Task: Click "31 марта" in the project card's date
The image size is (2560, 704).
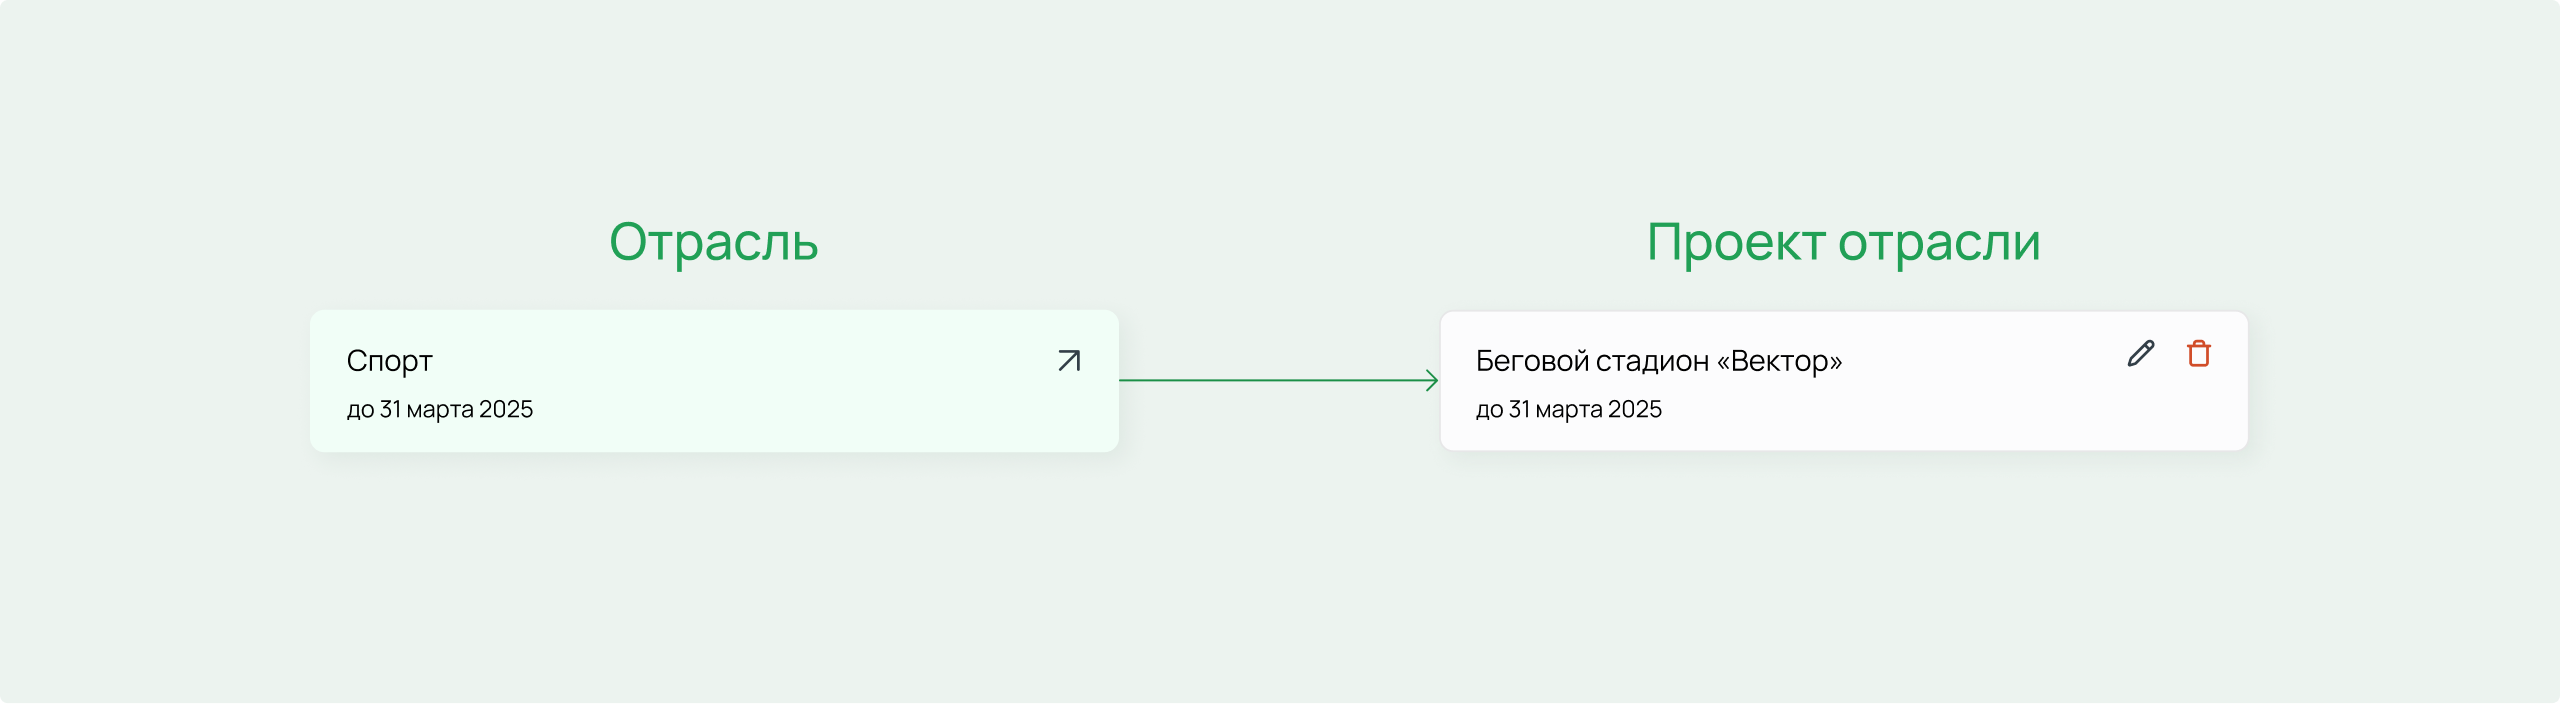Action: (1555, 409)
